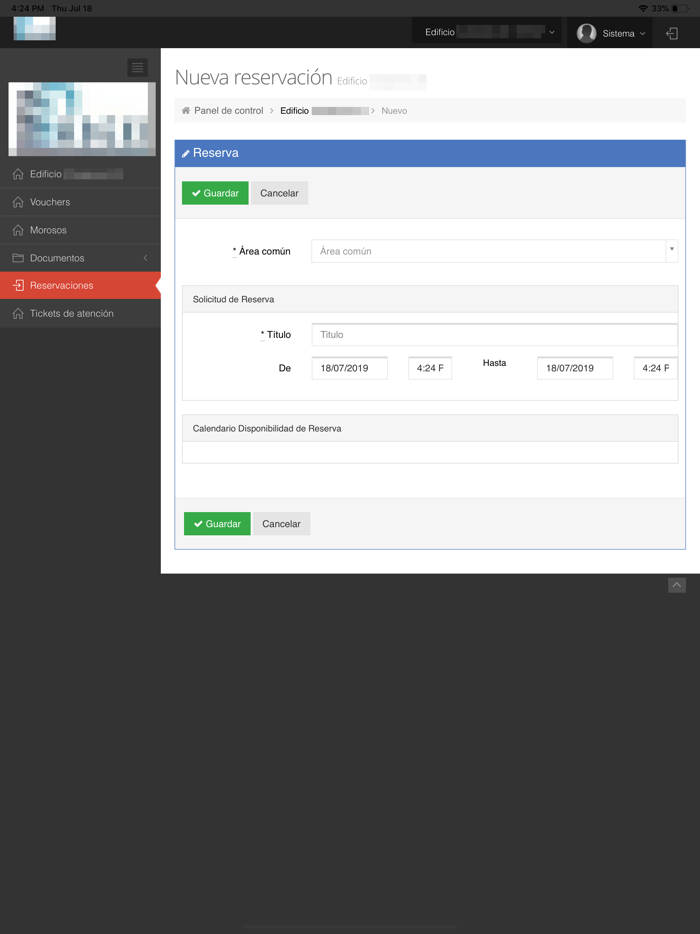Open Edificio in sidebar menu
This screenshot has width=700, height=934.
80,175
